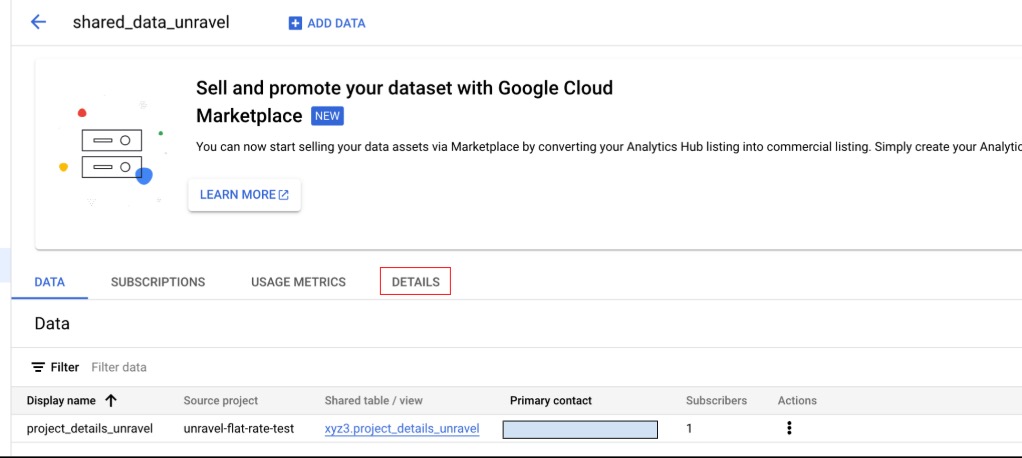This screenshot has width=1022, height=458.
Task: Click the NEW badge beside Marketplace
Action: coord(327,116)
